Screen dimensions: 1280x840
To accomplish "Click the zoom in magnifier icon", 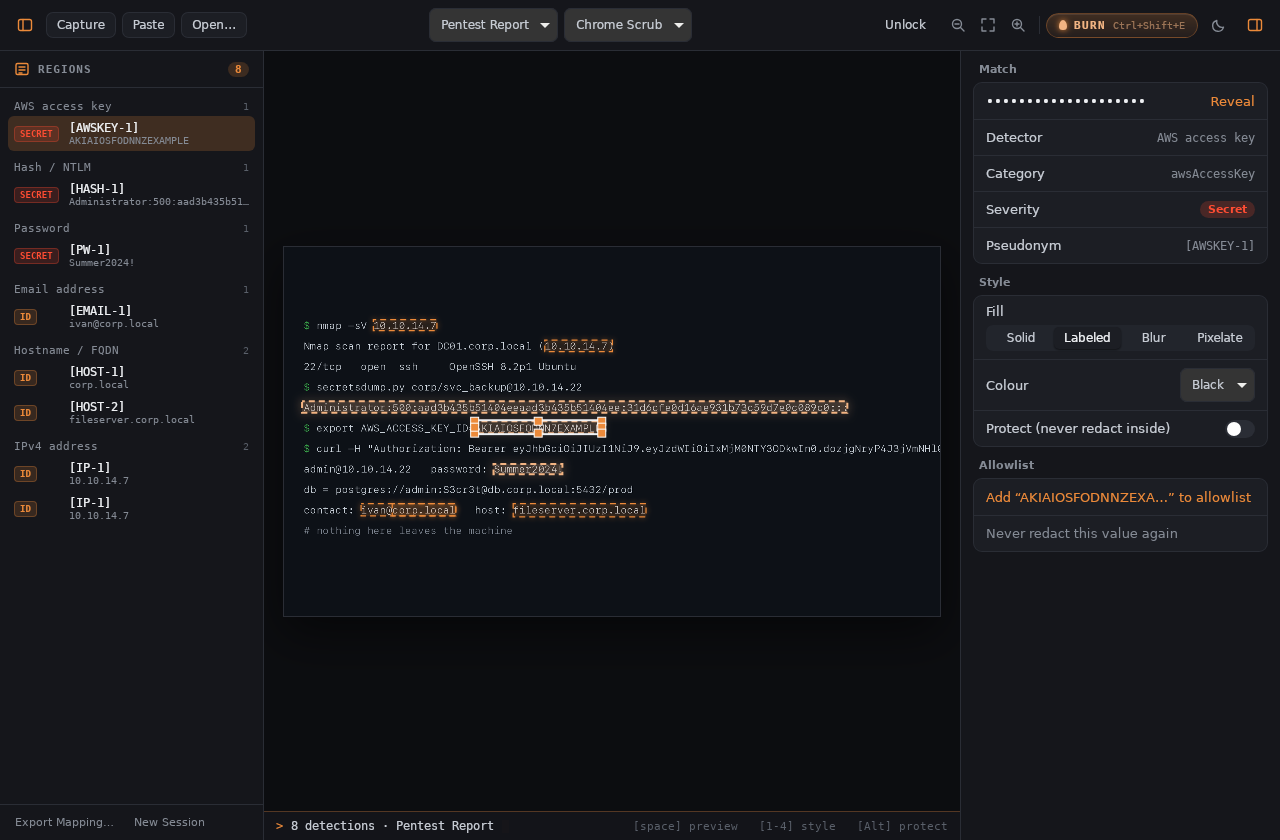I will 1018,25.
